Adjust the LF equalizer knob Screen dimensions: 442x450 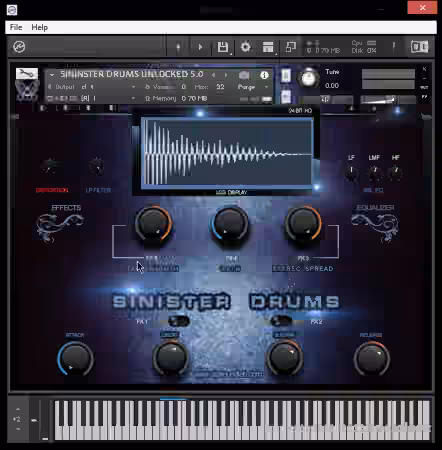[x=351, y=172]
